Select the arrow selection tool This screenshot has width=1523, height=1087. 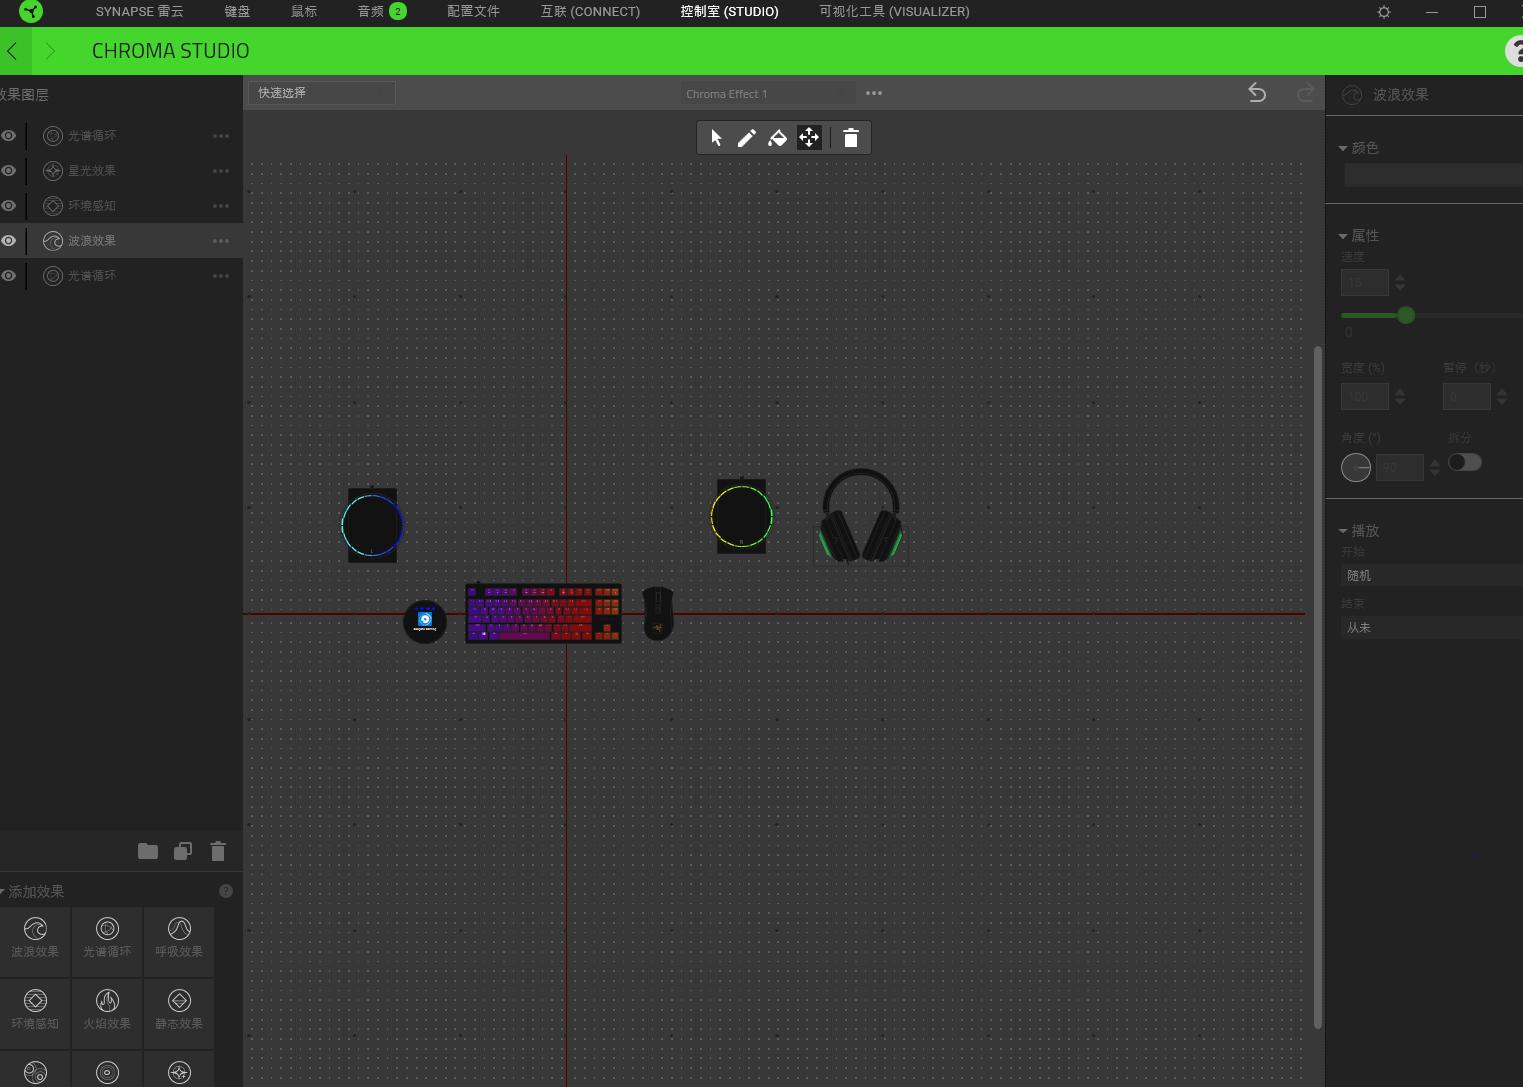716,138
